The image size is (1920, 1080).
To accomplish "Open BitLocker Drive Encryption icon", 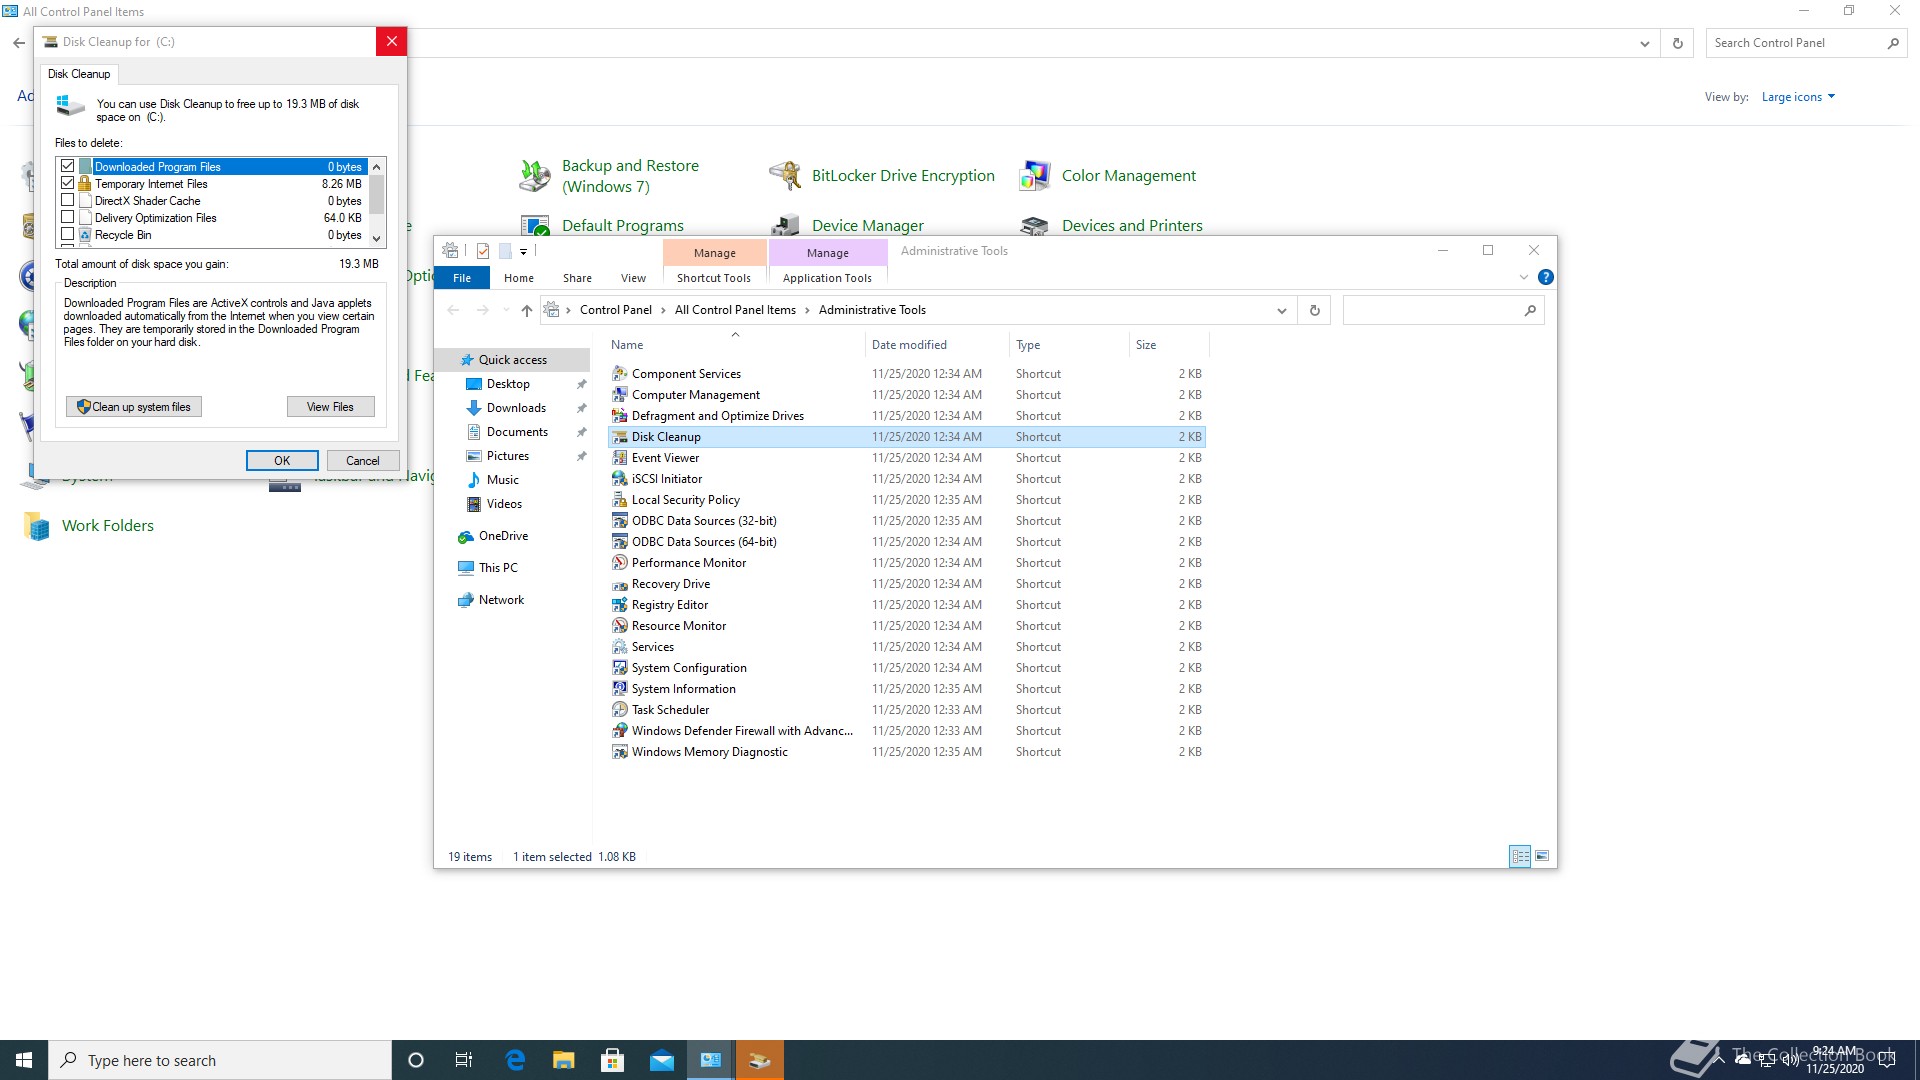I will (785, 176).
